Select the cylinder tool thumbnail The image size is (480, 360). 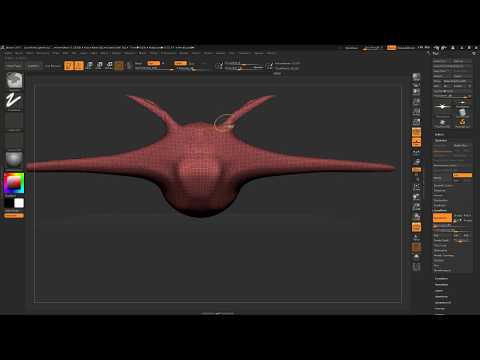point(462,113)
